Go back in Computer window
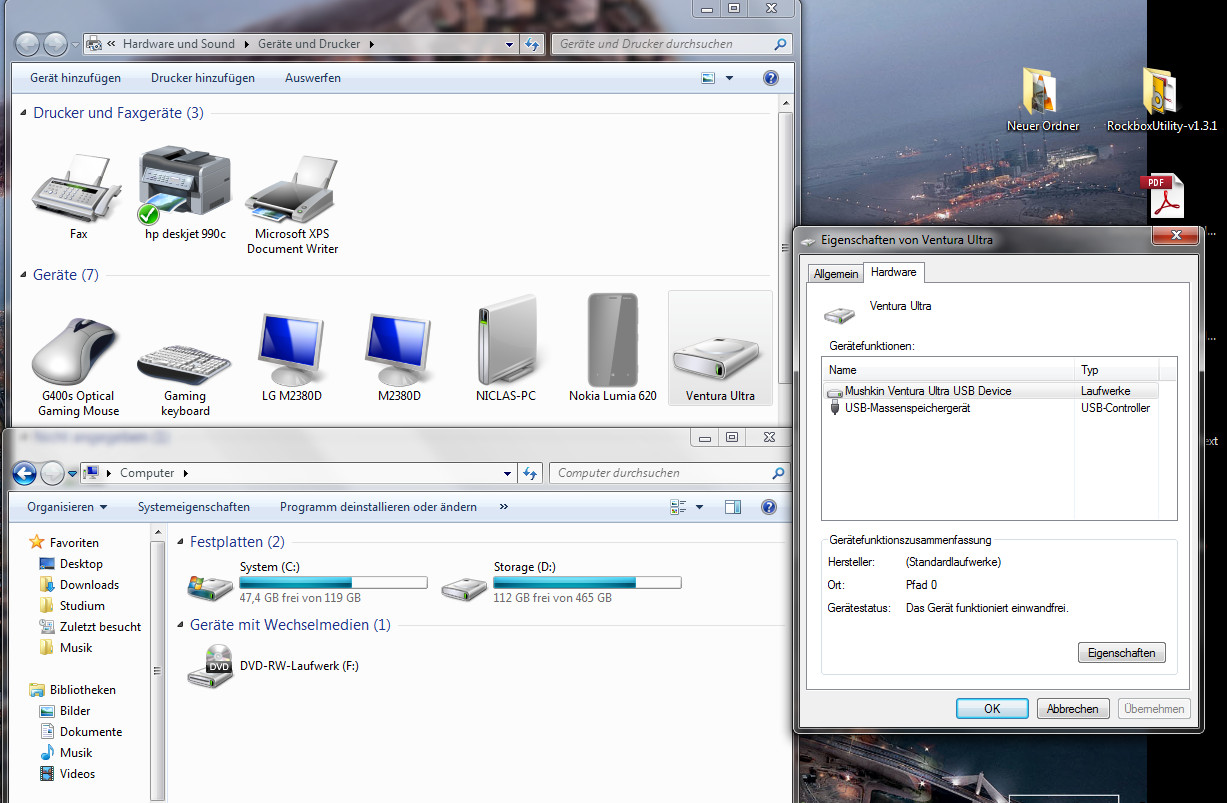1227x803 pixels. click(25, 473)
